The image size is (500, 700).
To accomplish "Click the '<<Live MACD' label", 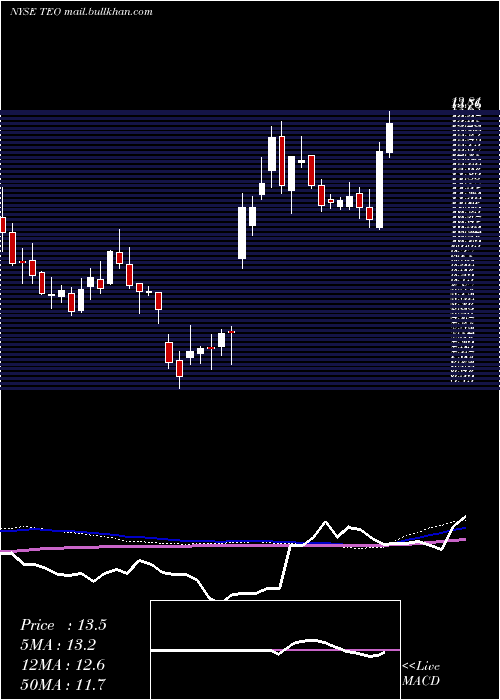I will tap(421, 673).
